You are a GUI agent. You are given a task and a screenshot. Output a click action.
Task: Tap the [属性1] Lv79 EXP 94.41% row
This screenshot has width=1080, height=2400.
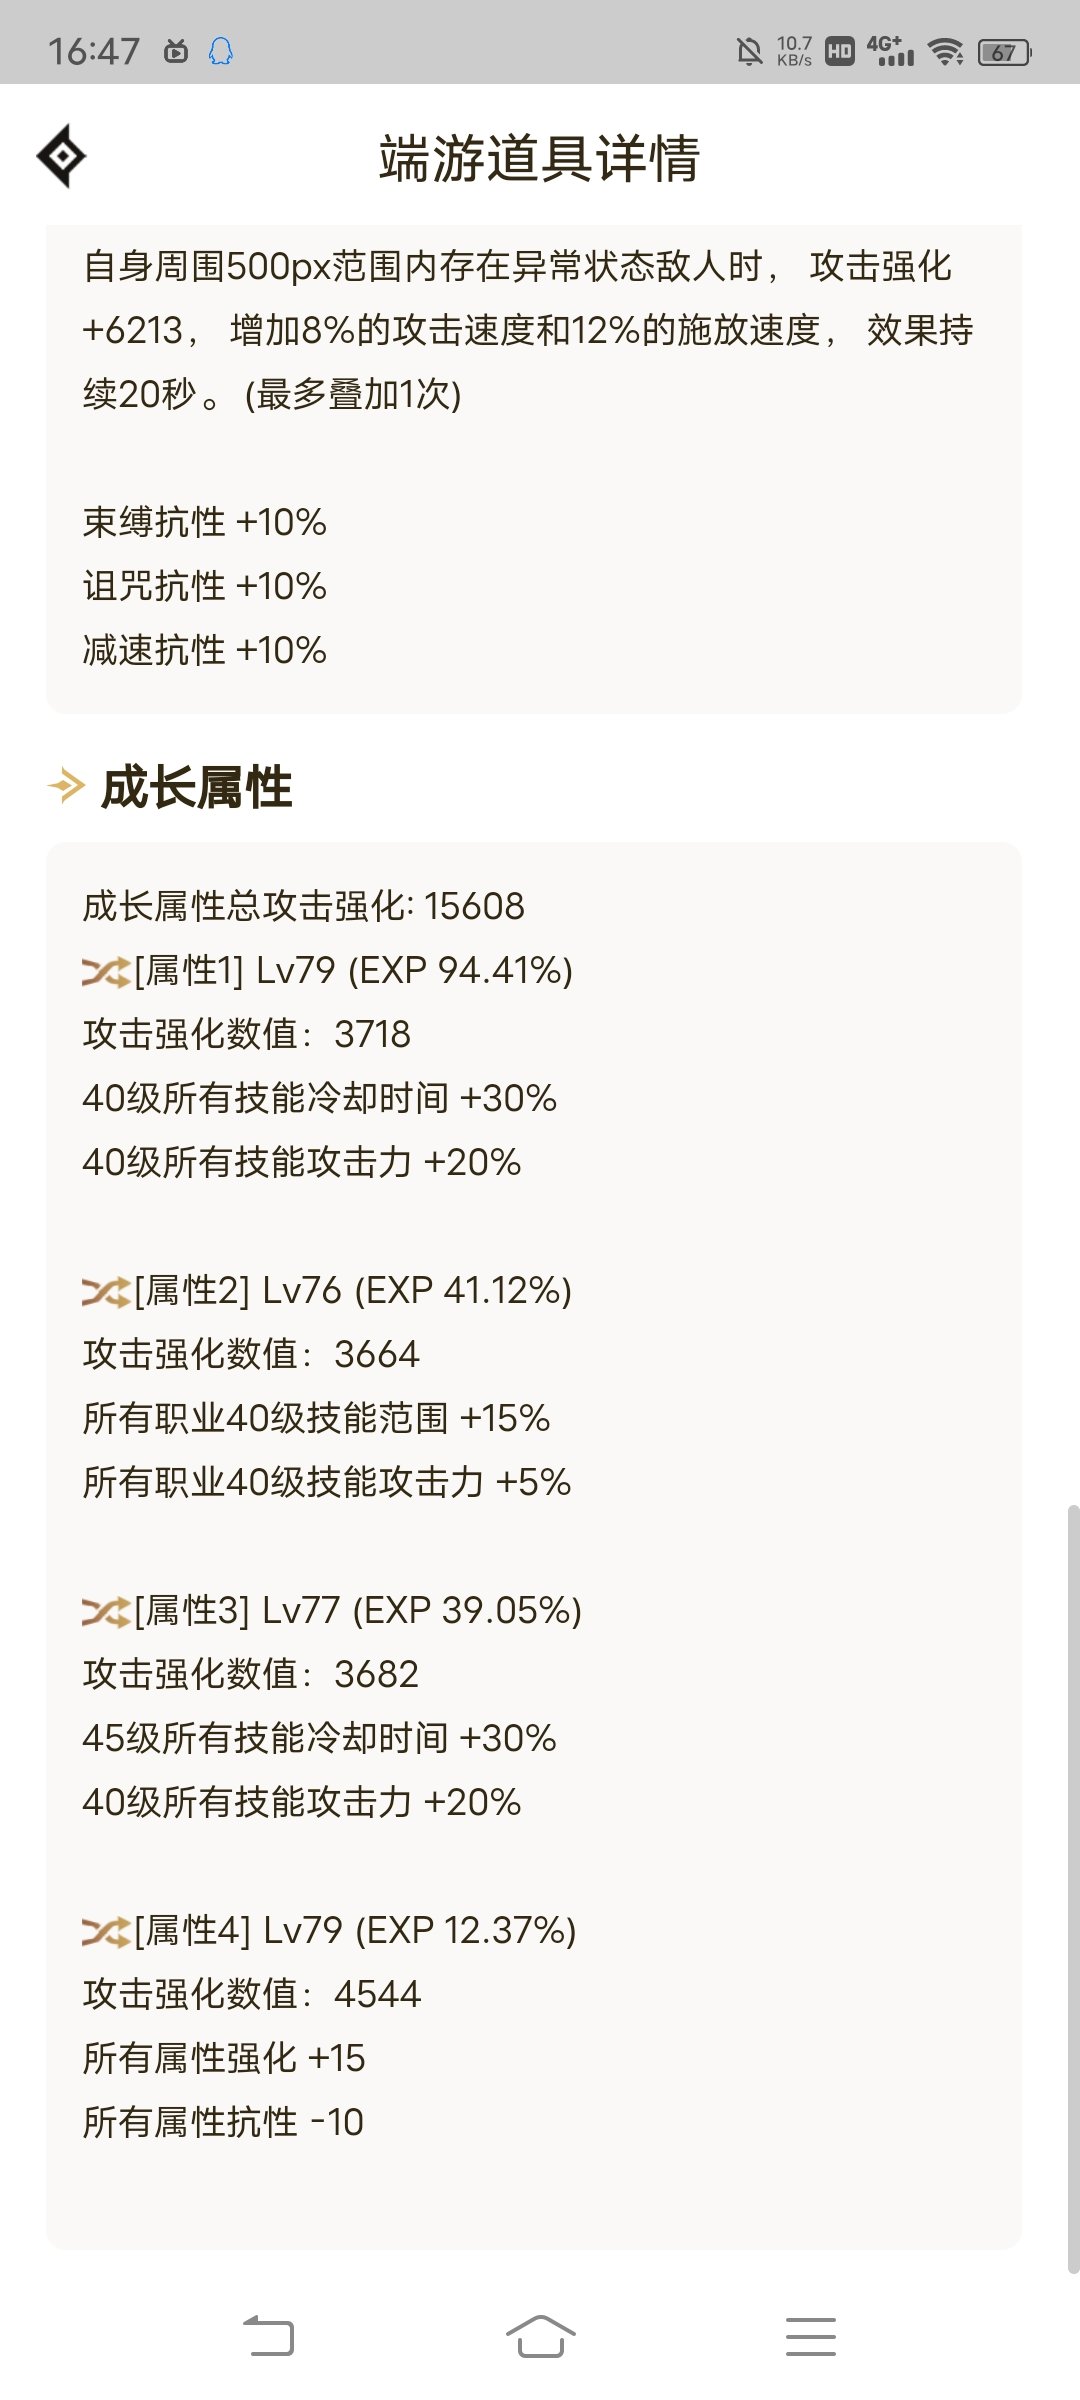tap(328, 971)
